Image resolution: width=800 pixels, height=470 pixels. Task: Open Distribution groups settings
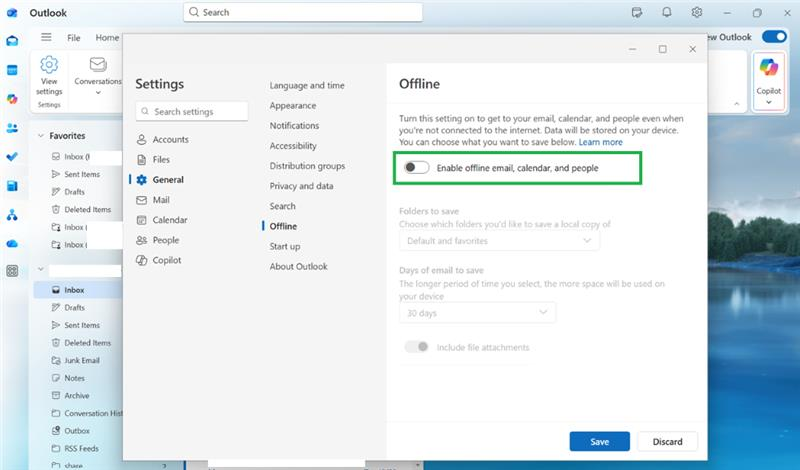[307, 166]
